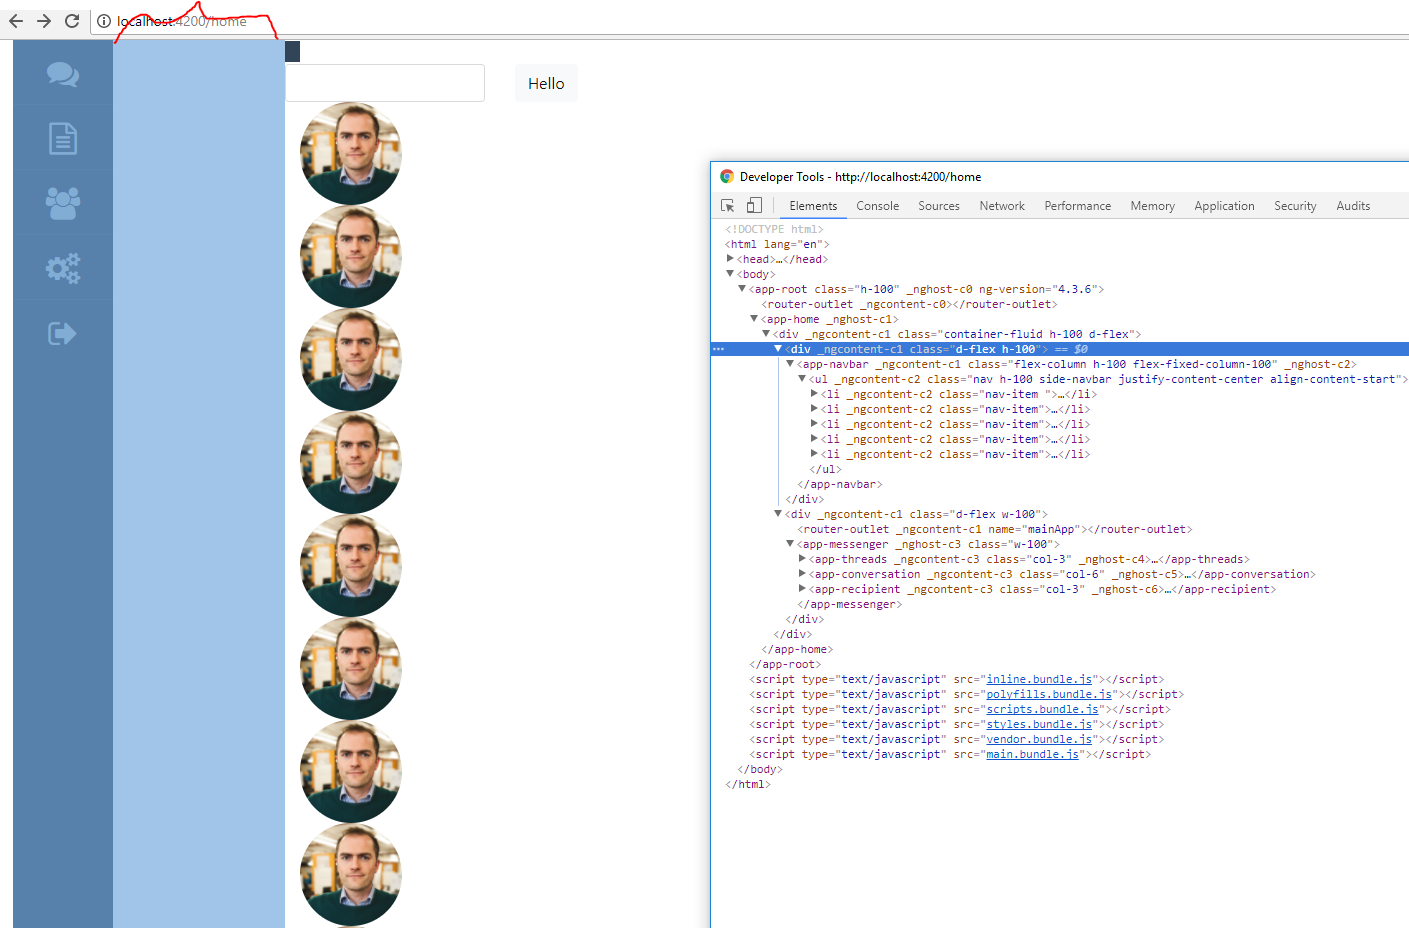View site information icon in address bar
Image resolution: width=1409 pixels, height=928 pixels.
click(104, 21)
